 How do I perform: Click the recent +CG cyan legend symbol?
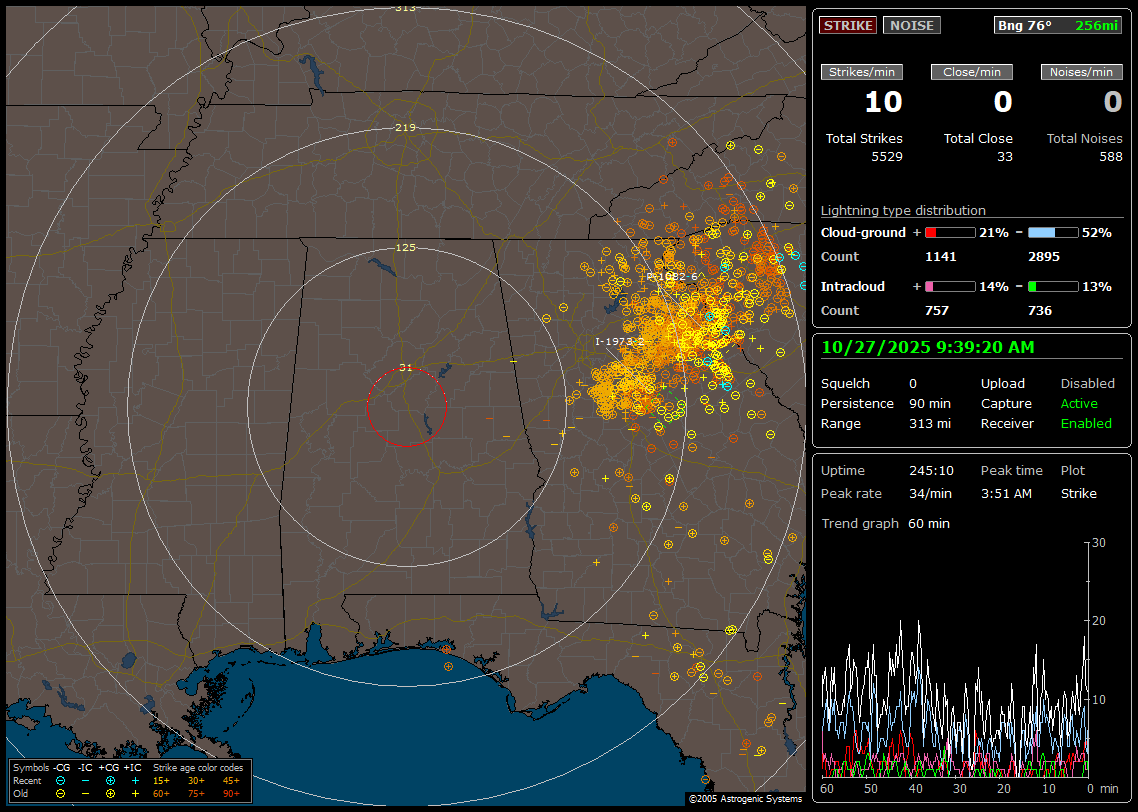pyautogui.click(x=110, y=780)
